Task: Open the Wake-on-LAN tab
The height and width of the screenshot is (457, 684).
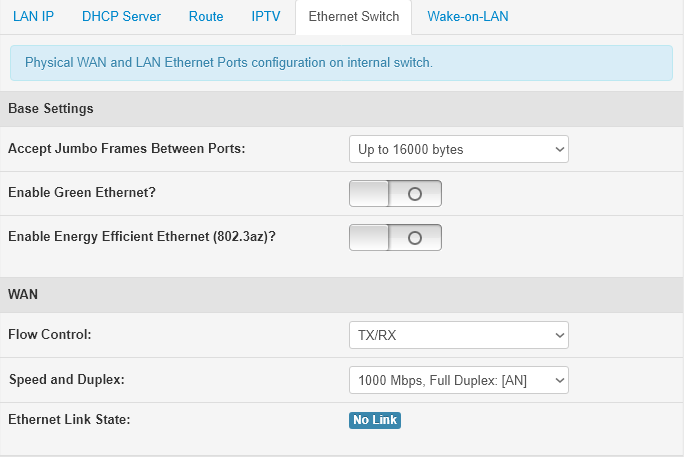Action: [468, 17]
